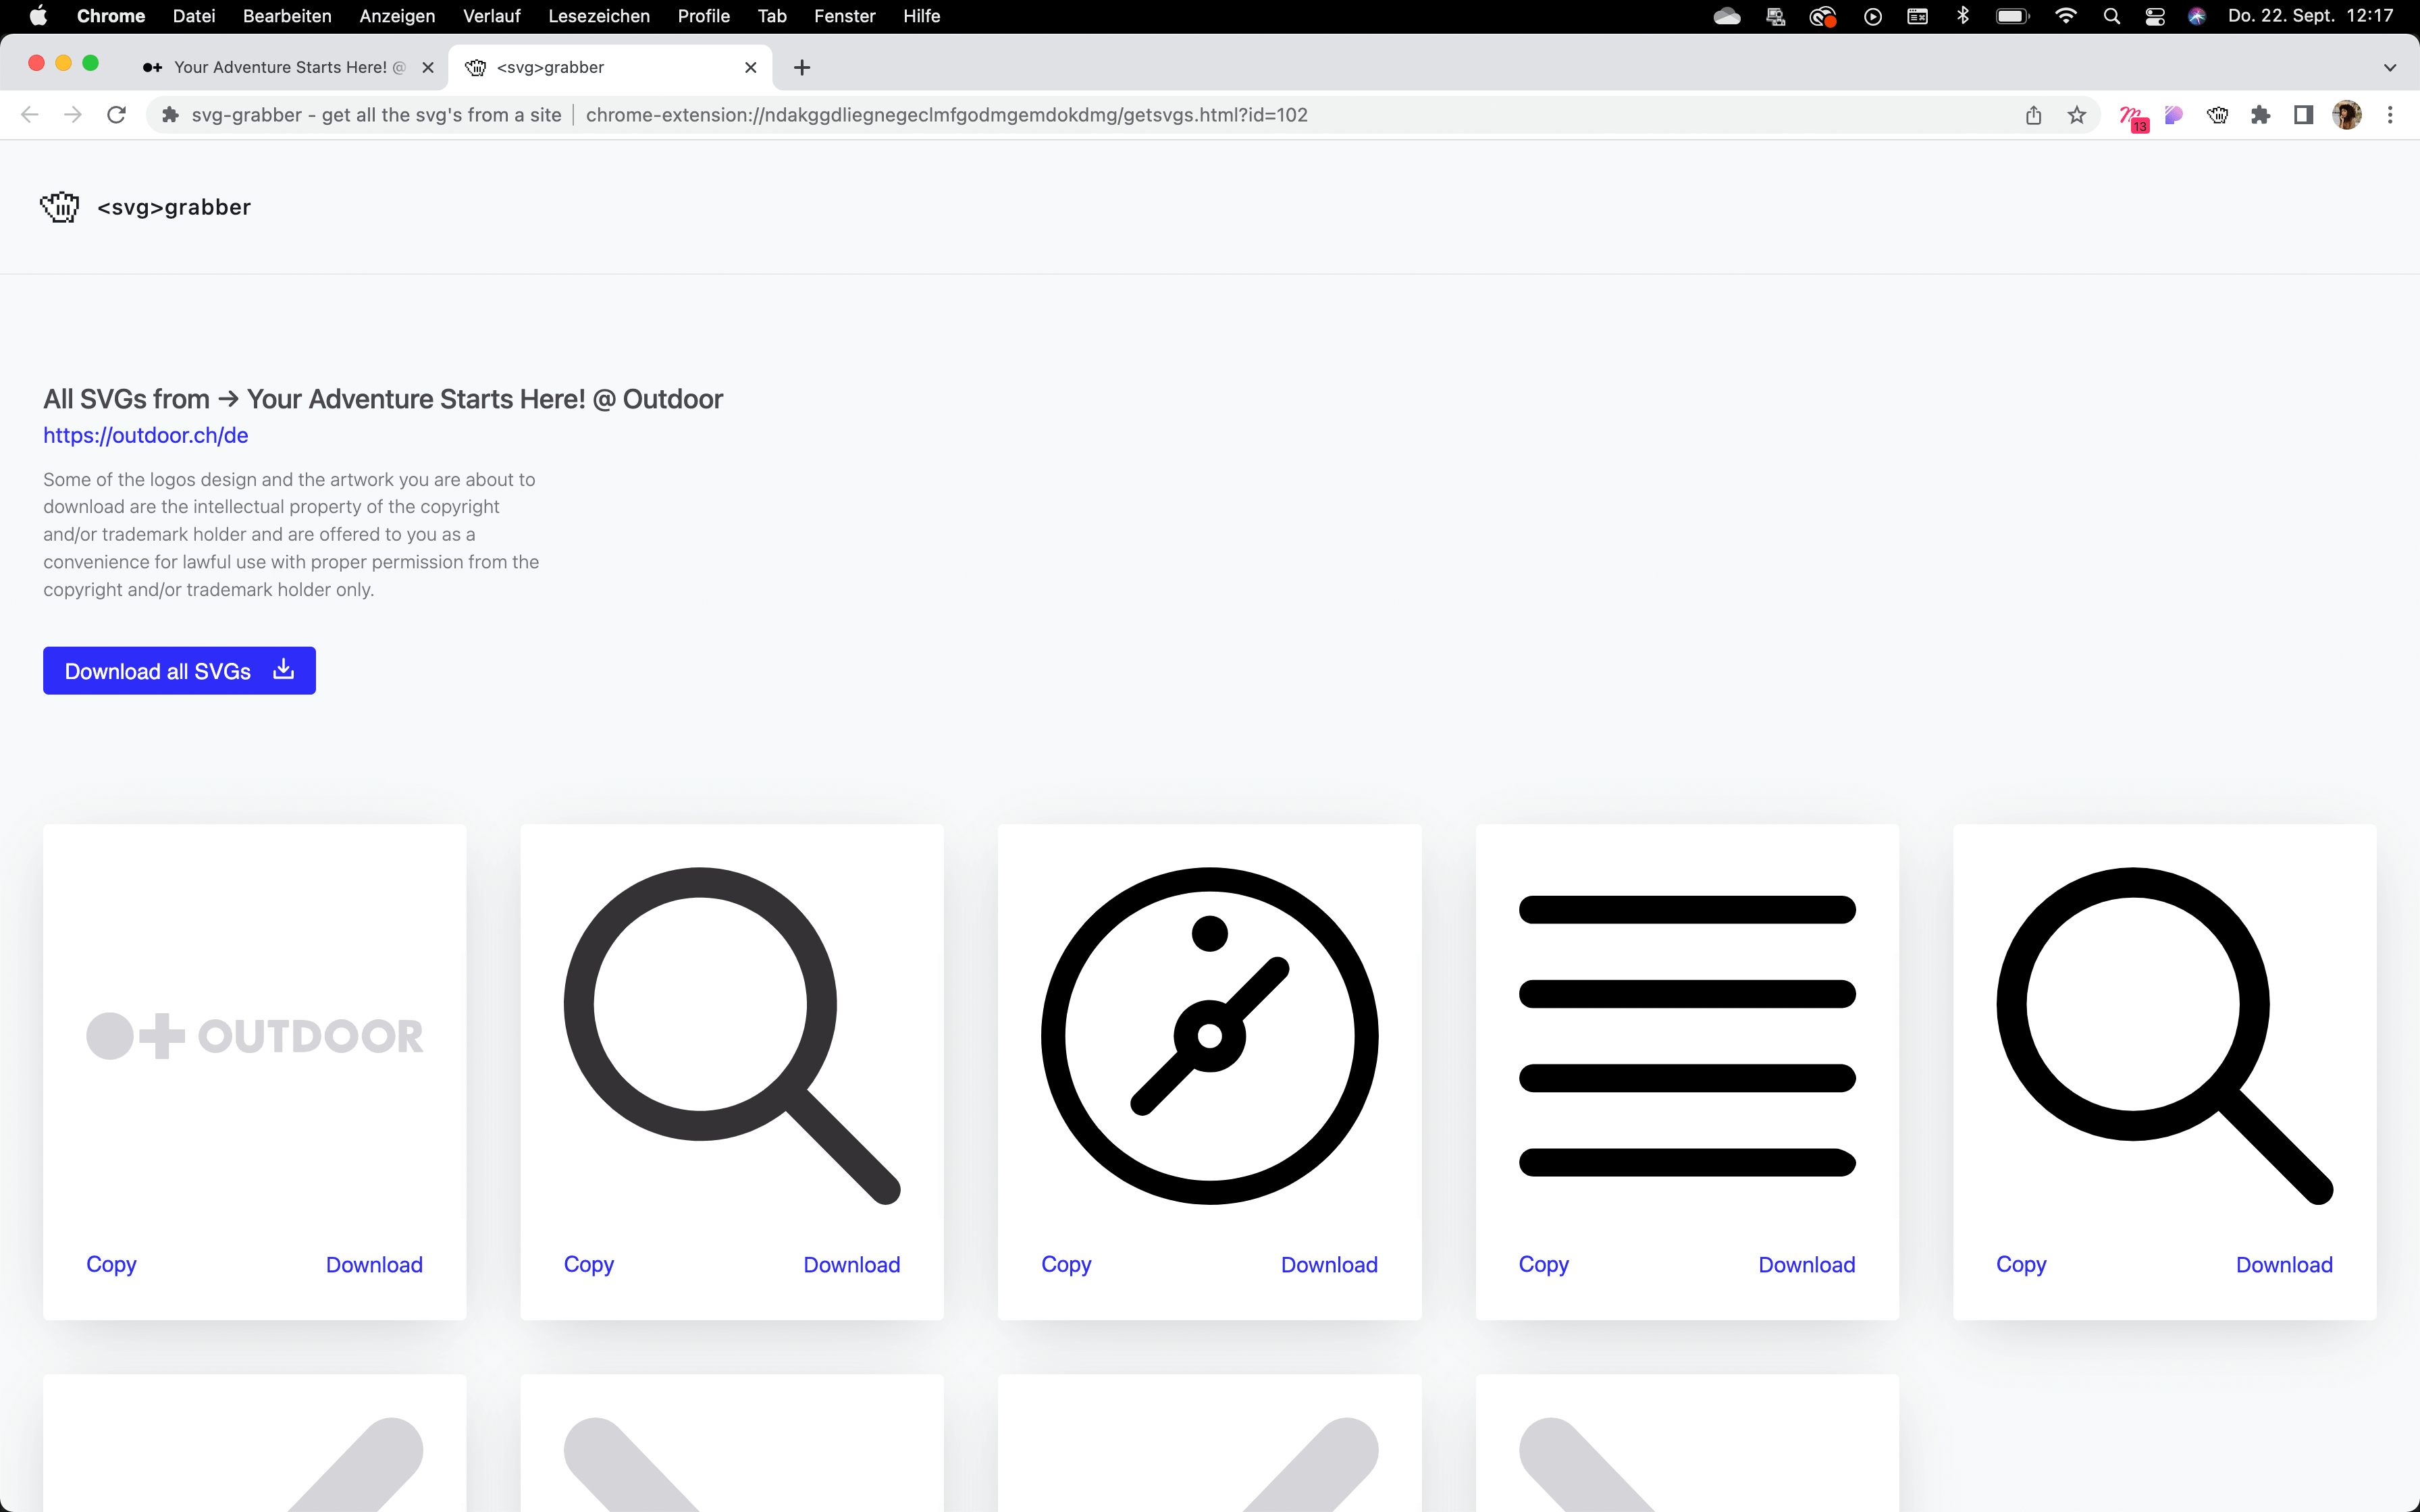The height and width of the screenshot is (1512, 2420).
Task: Open the Fenster menu
Action: click(845, 16)
